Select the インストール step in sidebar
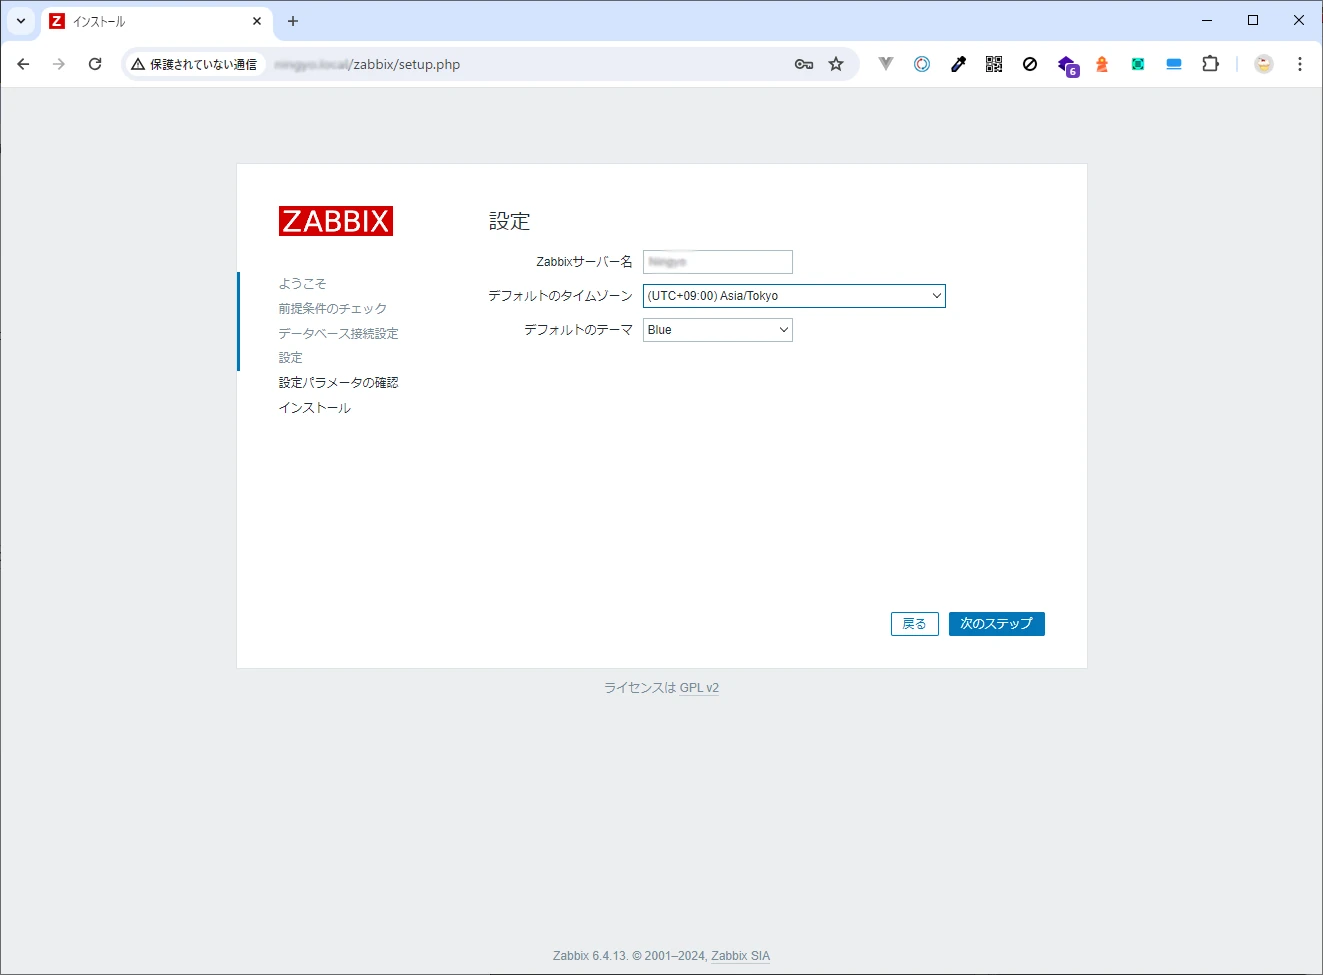The width and height of the screenshot is (1323, 975). tap(315, 408)
